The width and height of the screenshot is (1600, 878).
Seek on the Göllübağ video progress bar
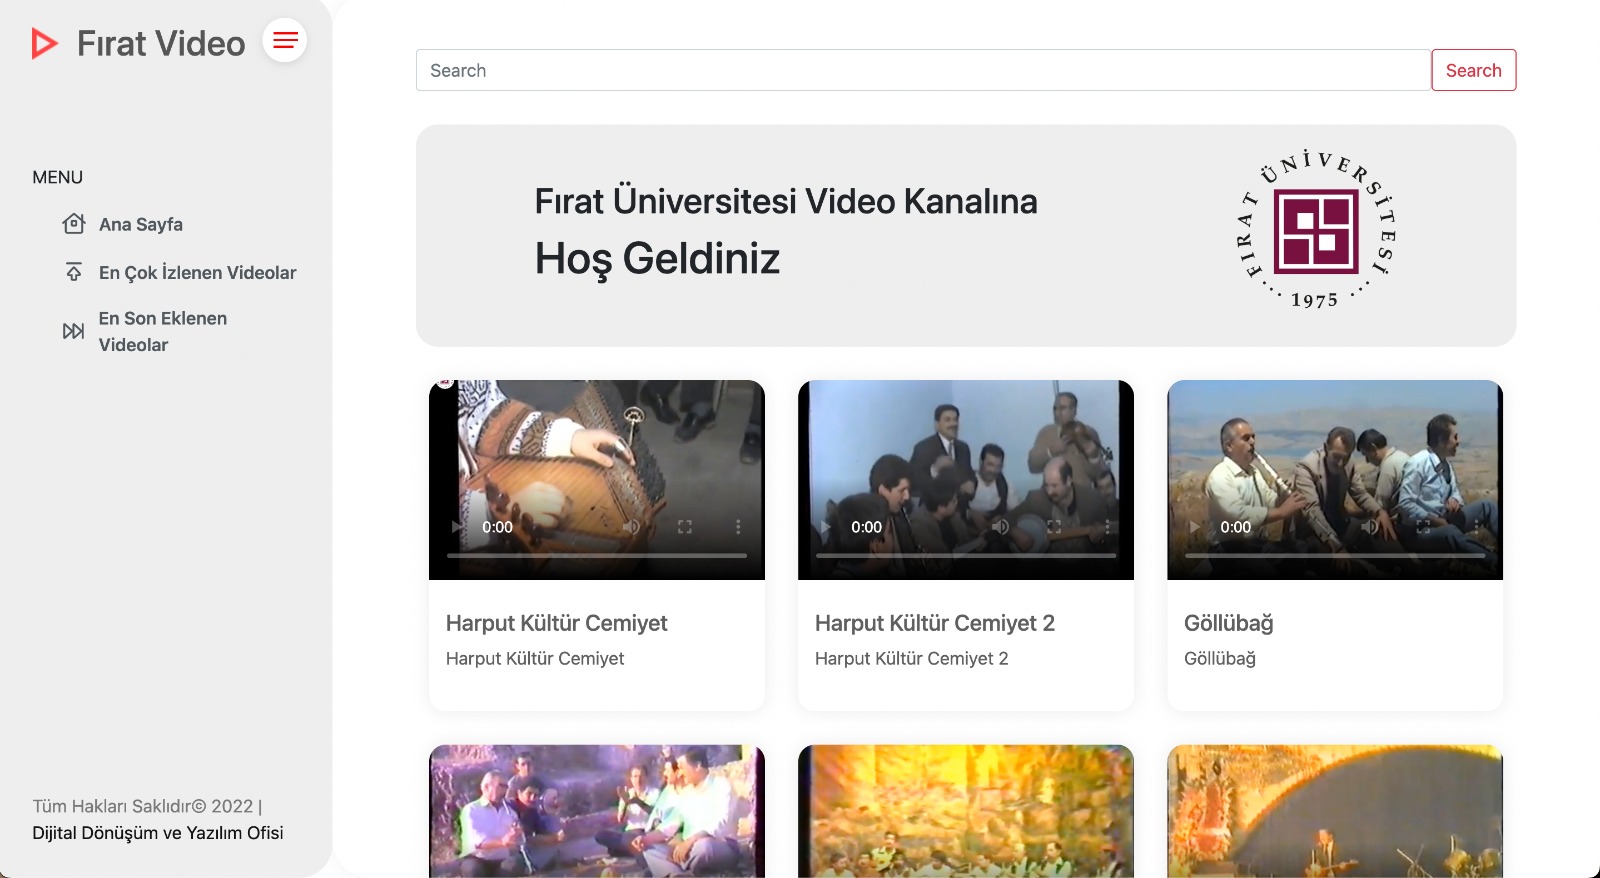(1335, 555)
